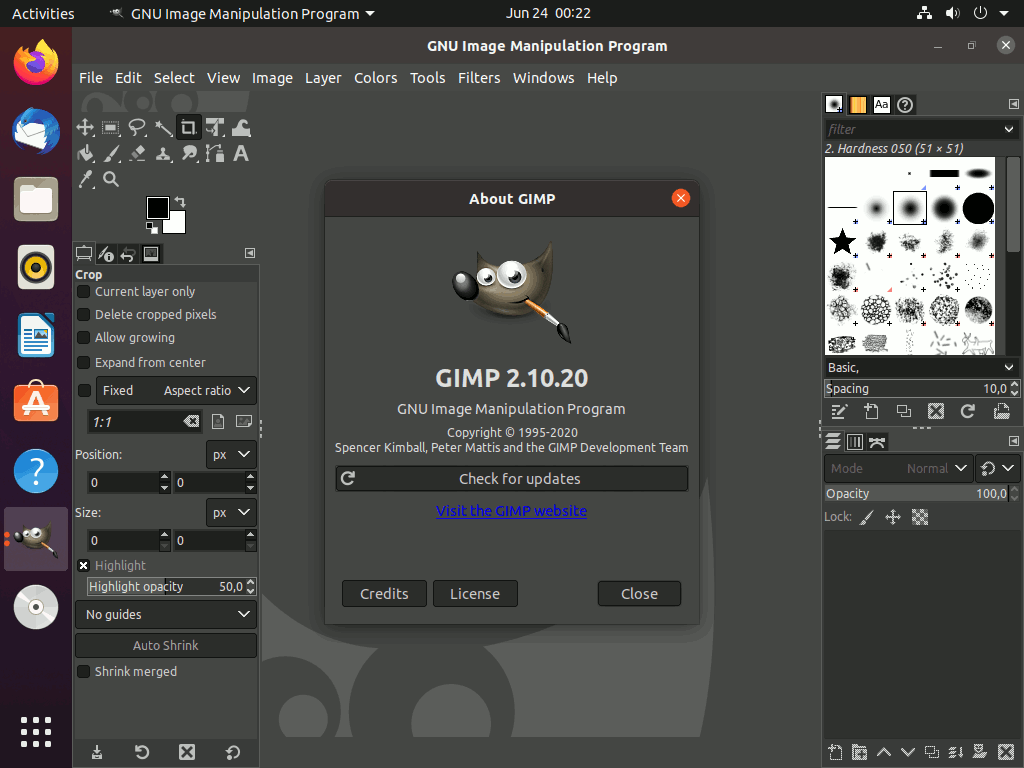The image size is (1024, 768).
Task: Select the Rectangle Select tool
Action: [x=111, y=127]
